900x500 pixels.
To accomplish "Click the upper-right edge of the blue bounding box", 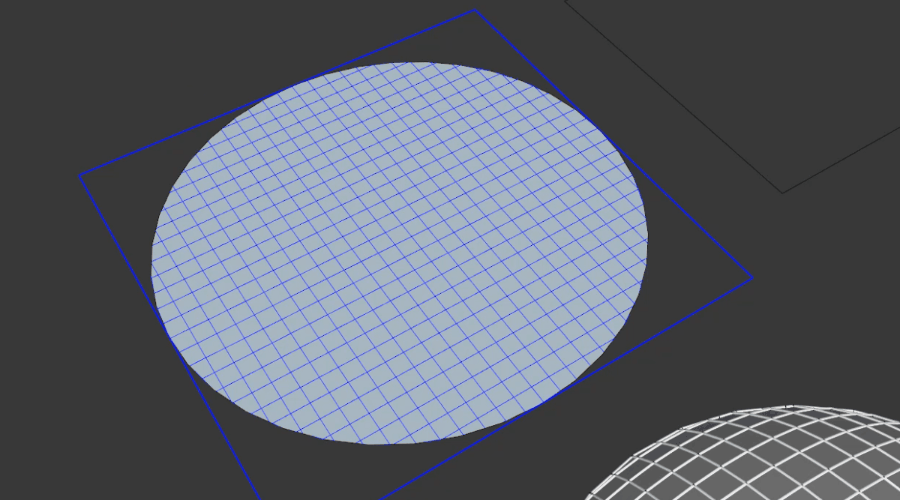I will click(x=613, y=144).
